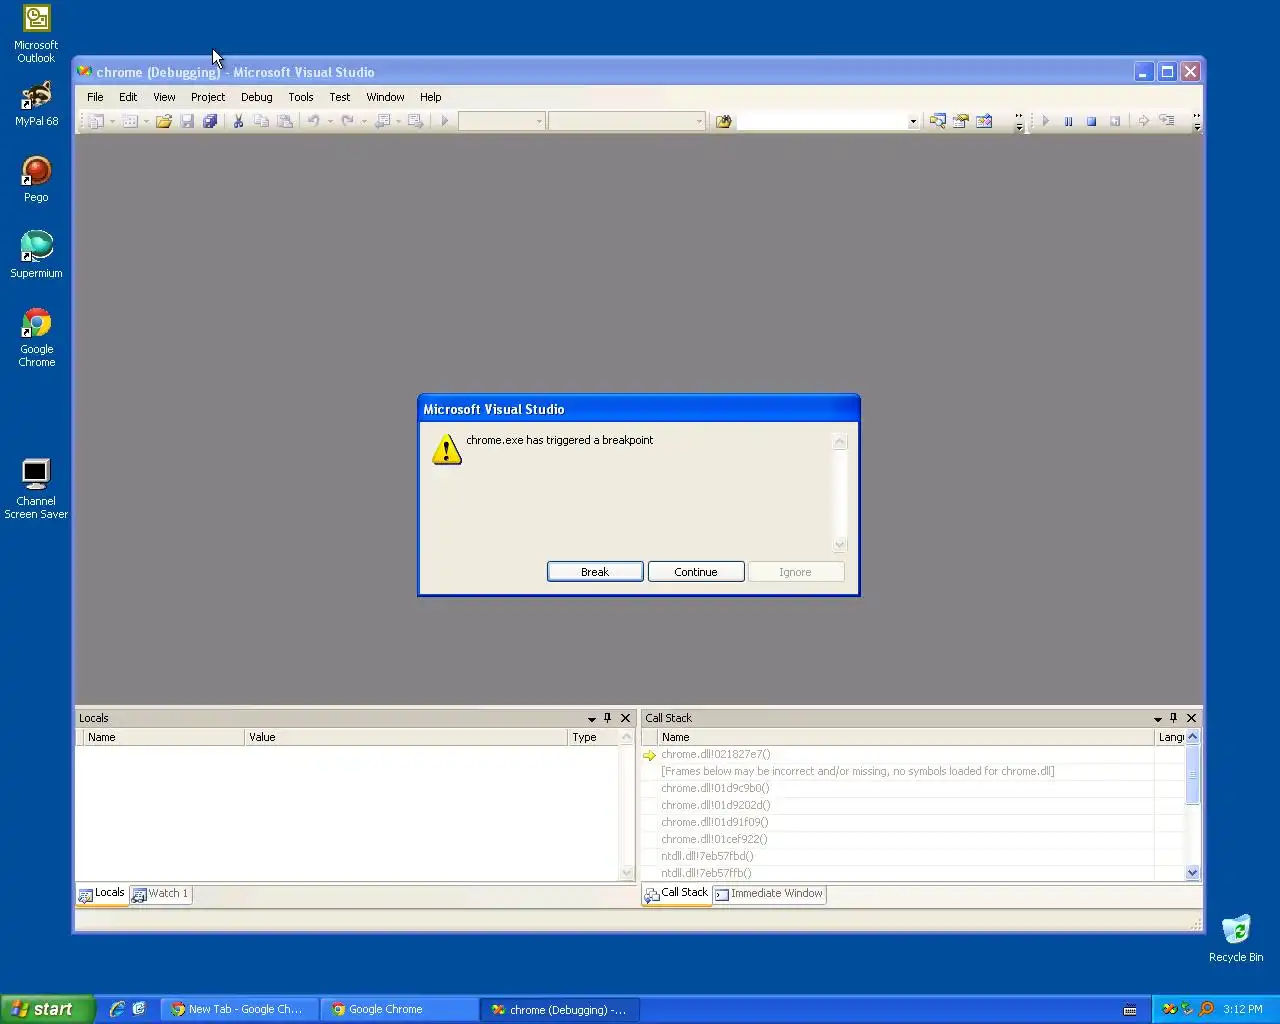The height and width of the screenshot is (1024, 1280).
Task: Open the Recycle Bin desktop icon
Action: click(x=1236, y=938)
